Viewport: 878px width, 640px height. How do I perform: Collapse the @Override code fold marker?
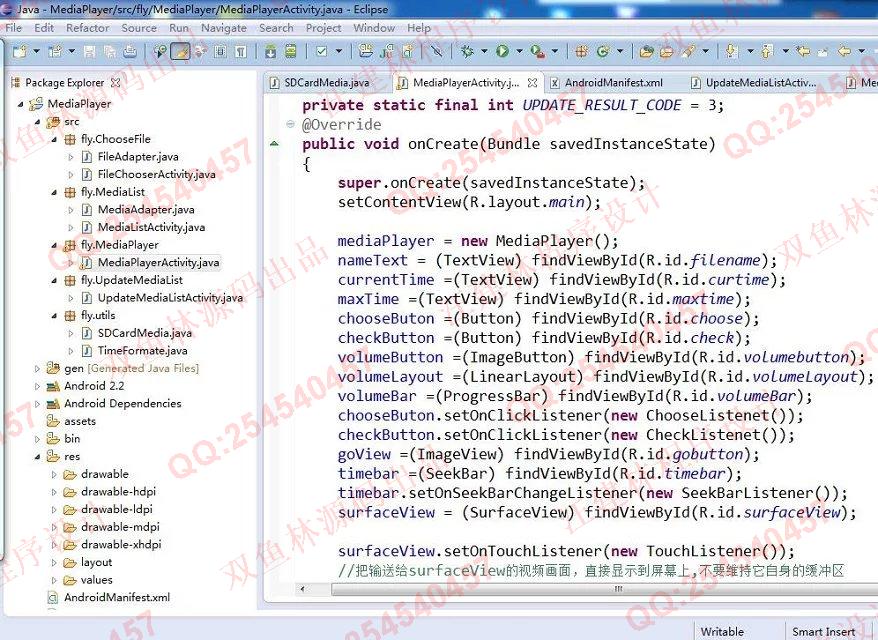tap(290, 124)
